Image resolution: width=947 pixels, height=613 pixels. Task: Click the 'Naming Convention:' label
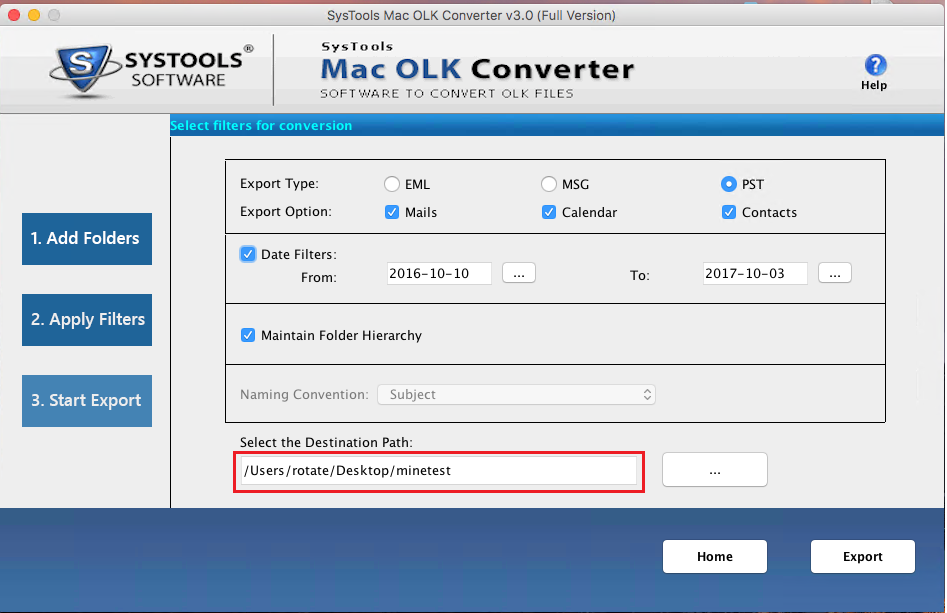point(304,394)
